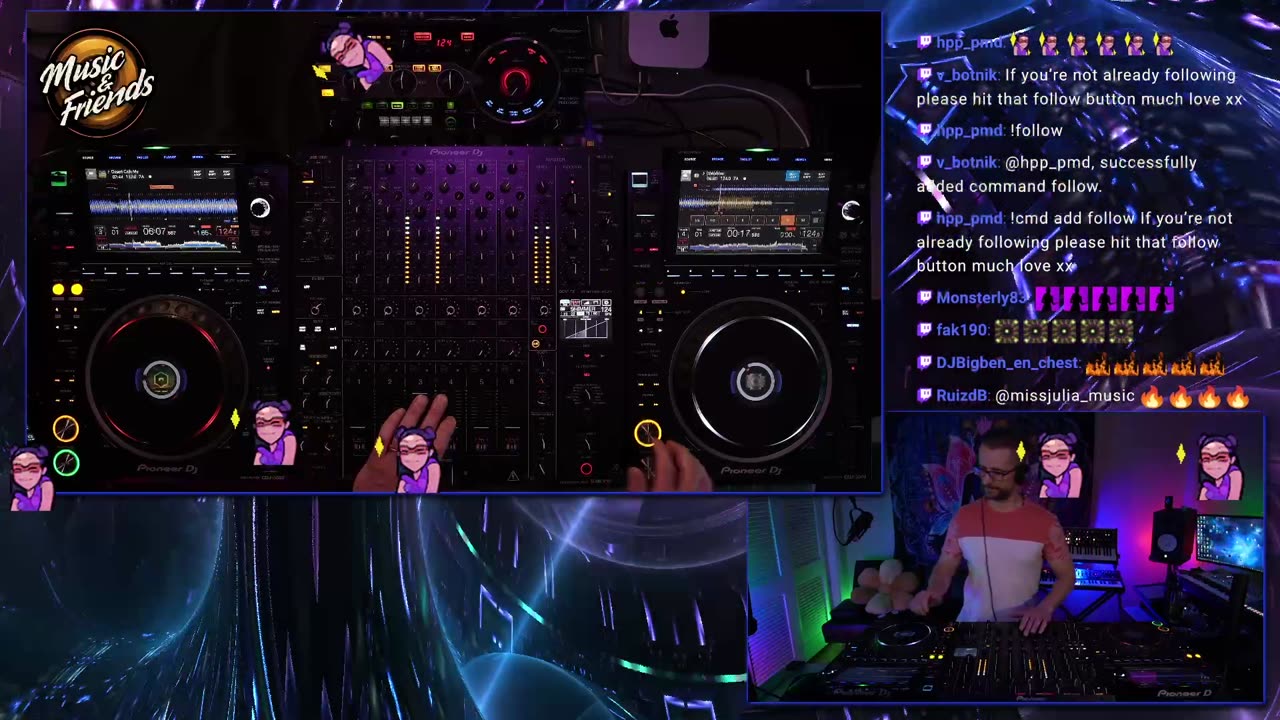The height and width of the screenshot is (720, 1280).
Task: Click the green PLAY/PAUSE button on left deck
Action: [x=66, y=463]
